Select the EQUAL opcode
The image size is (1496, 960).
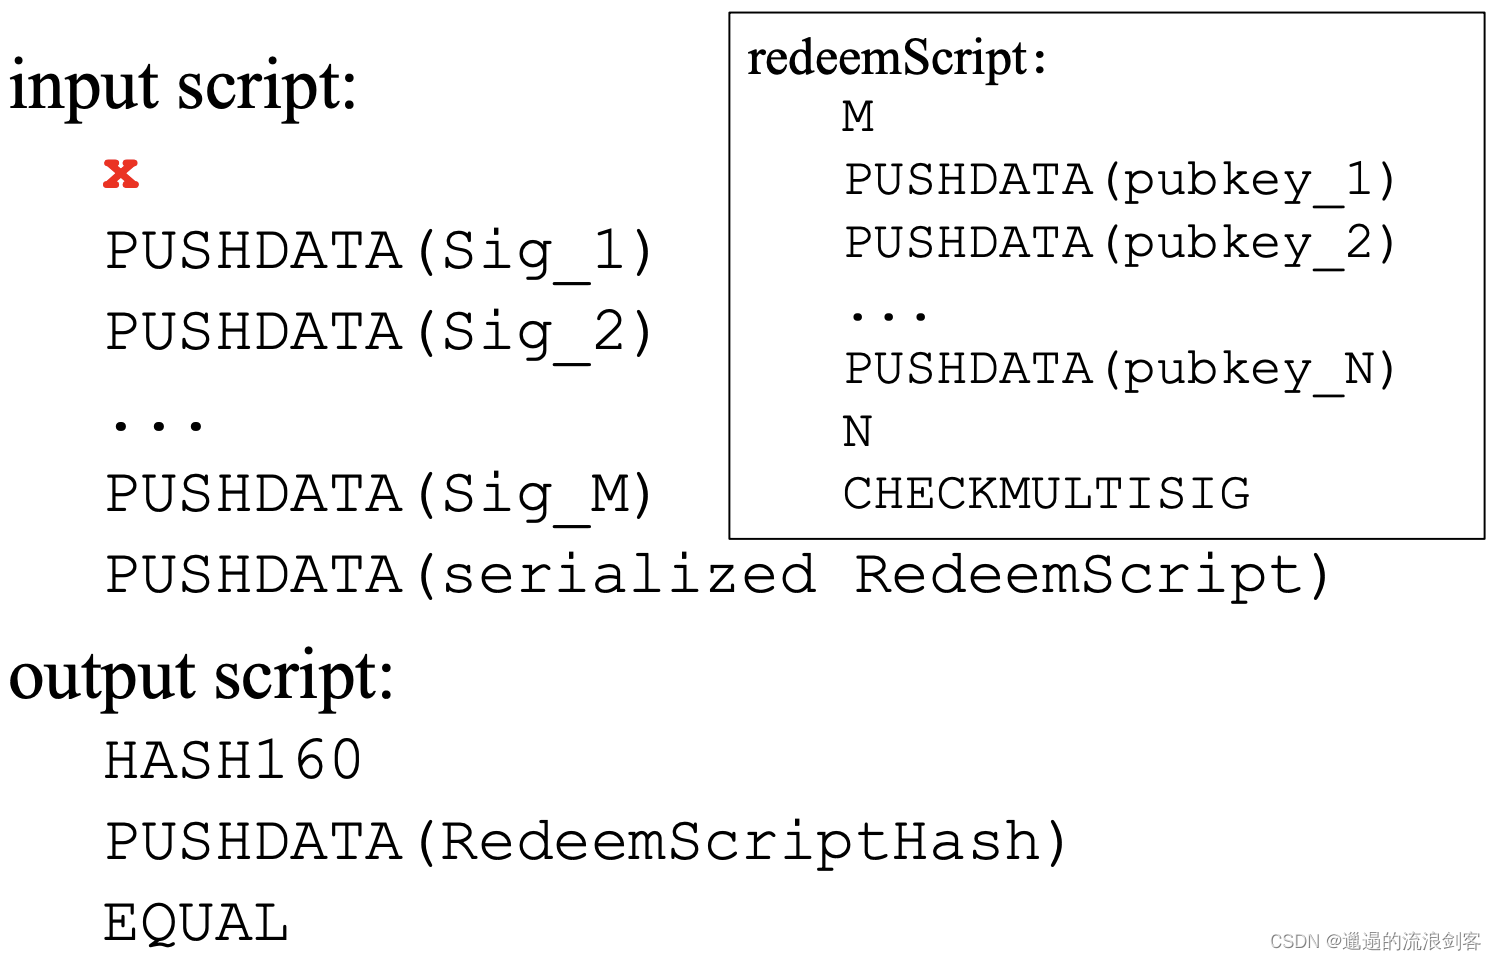point(197,923)
